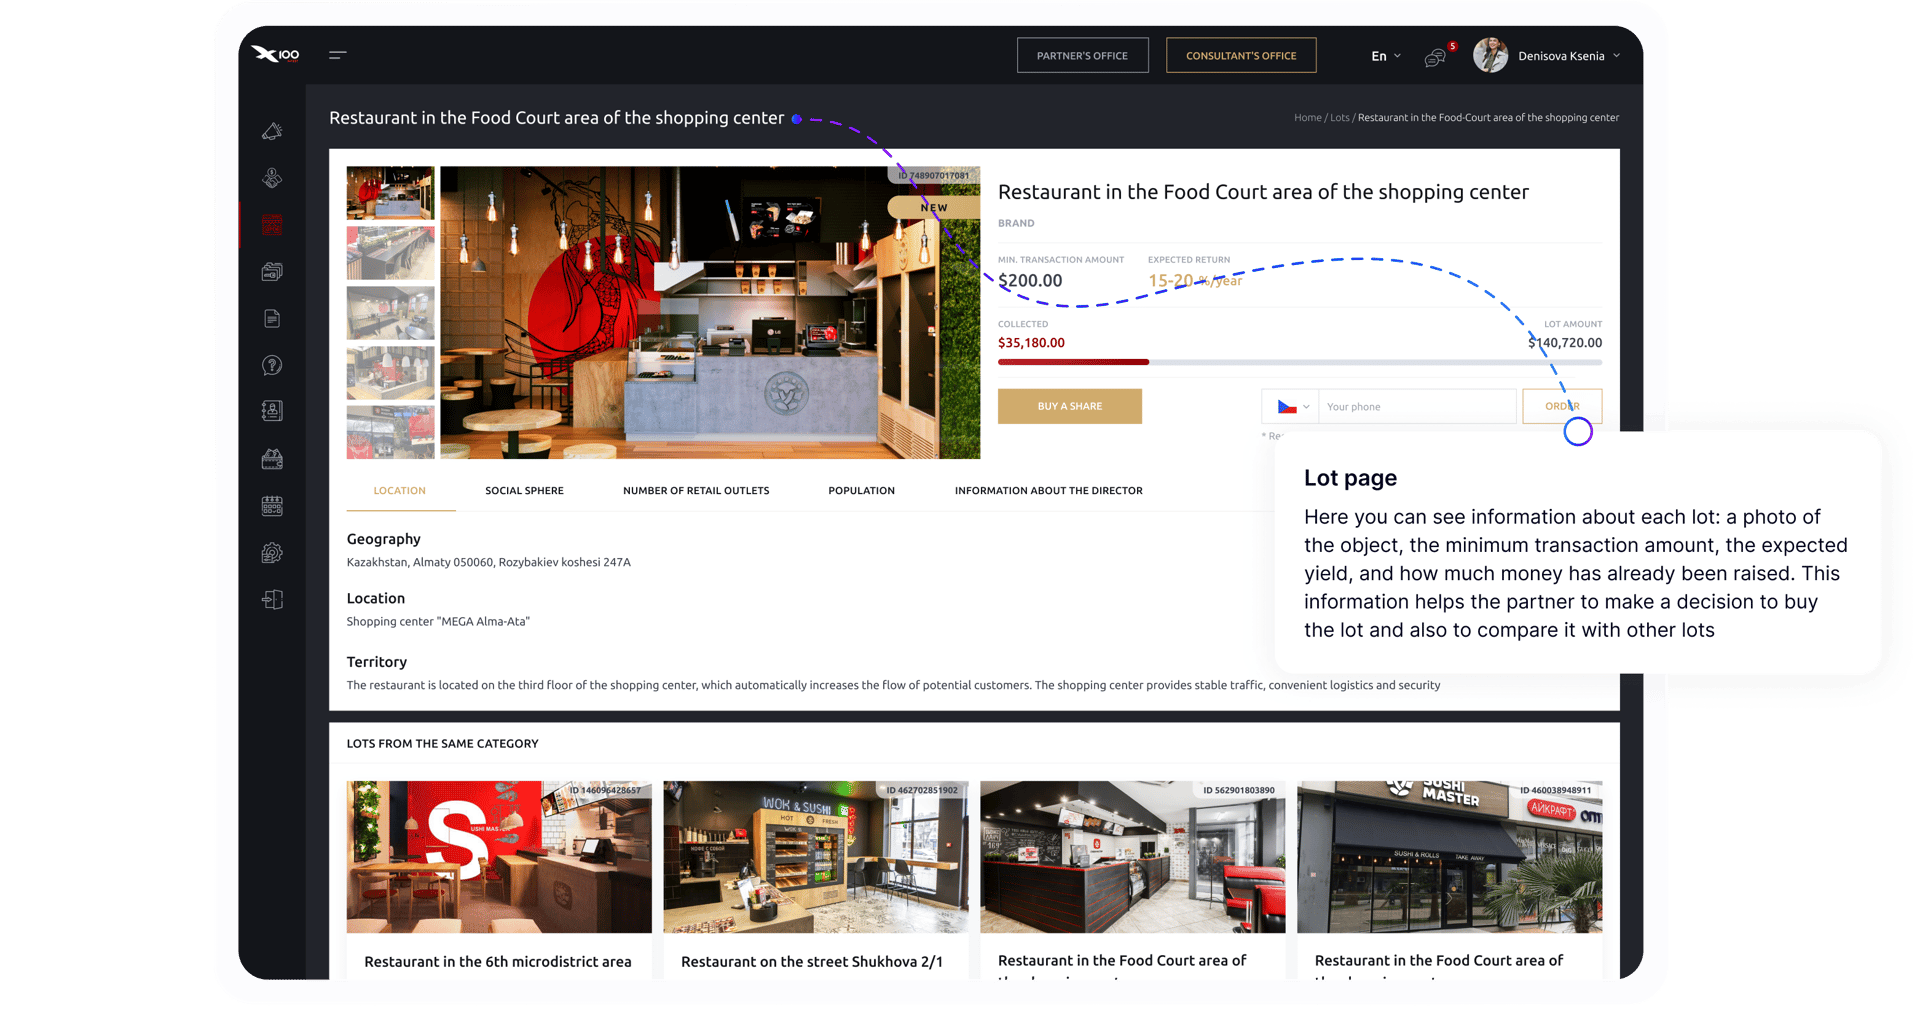Click the main restaurant photo
Screen dimensions: 1920x1019
(x=710, y=313)
